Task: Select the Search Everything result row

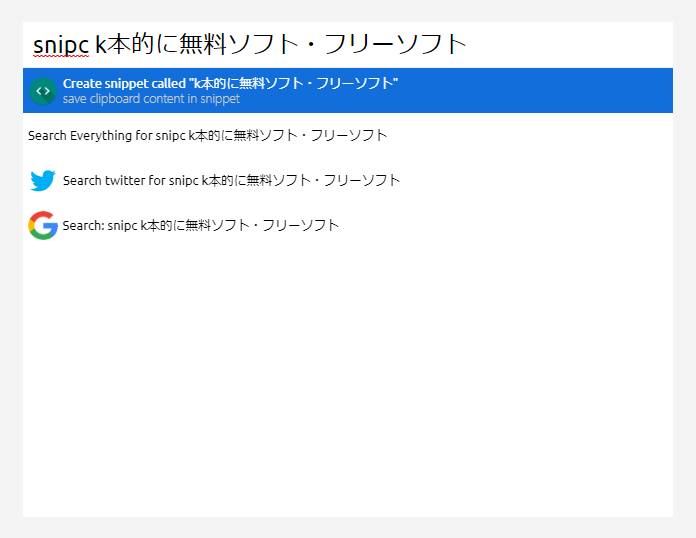Action: click(x=348, y=135)
